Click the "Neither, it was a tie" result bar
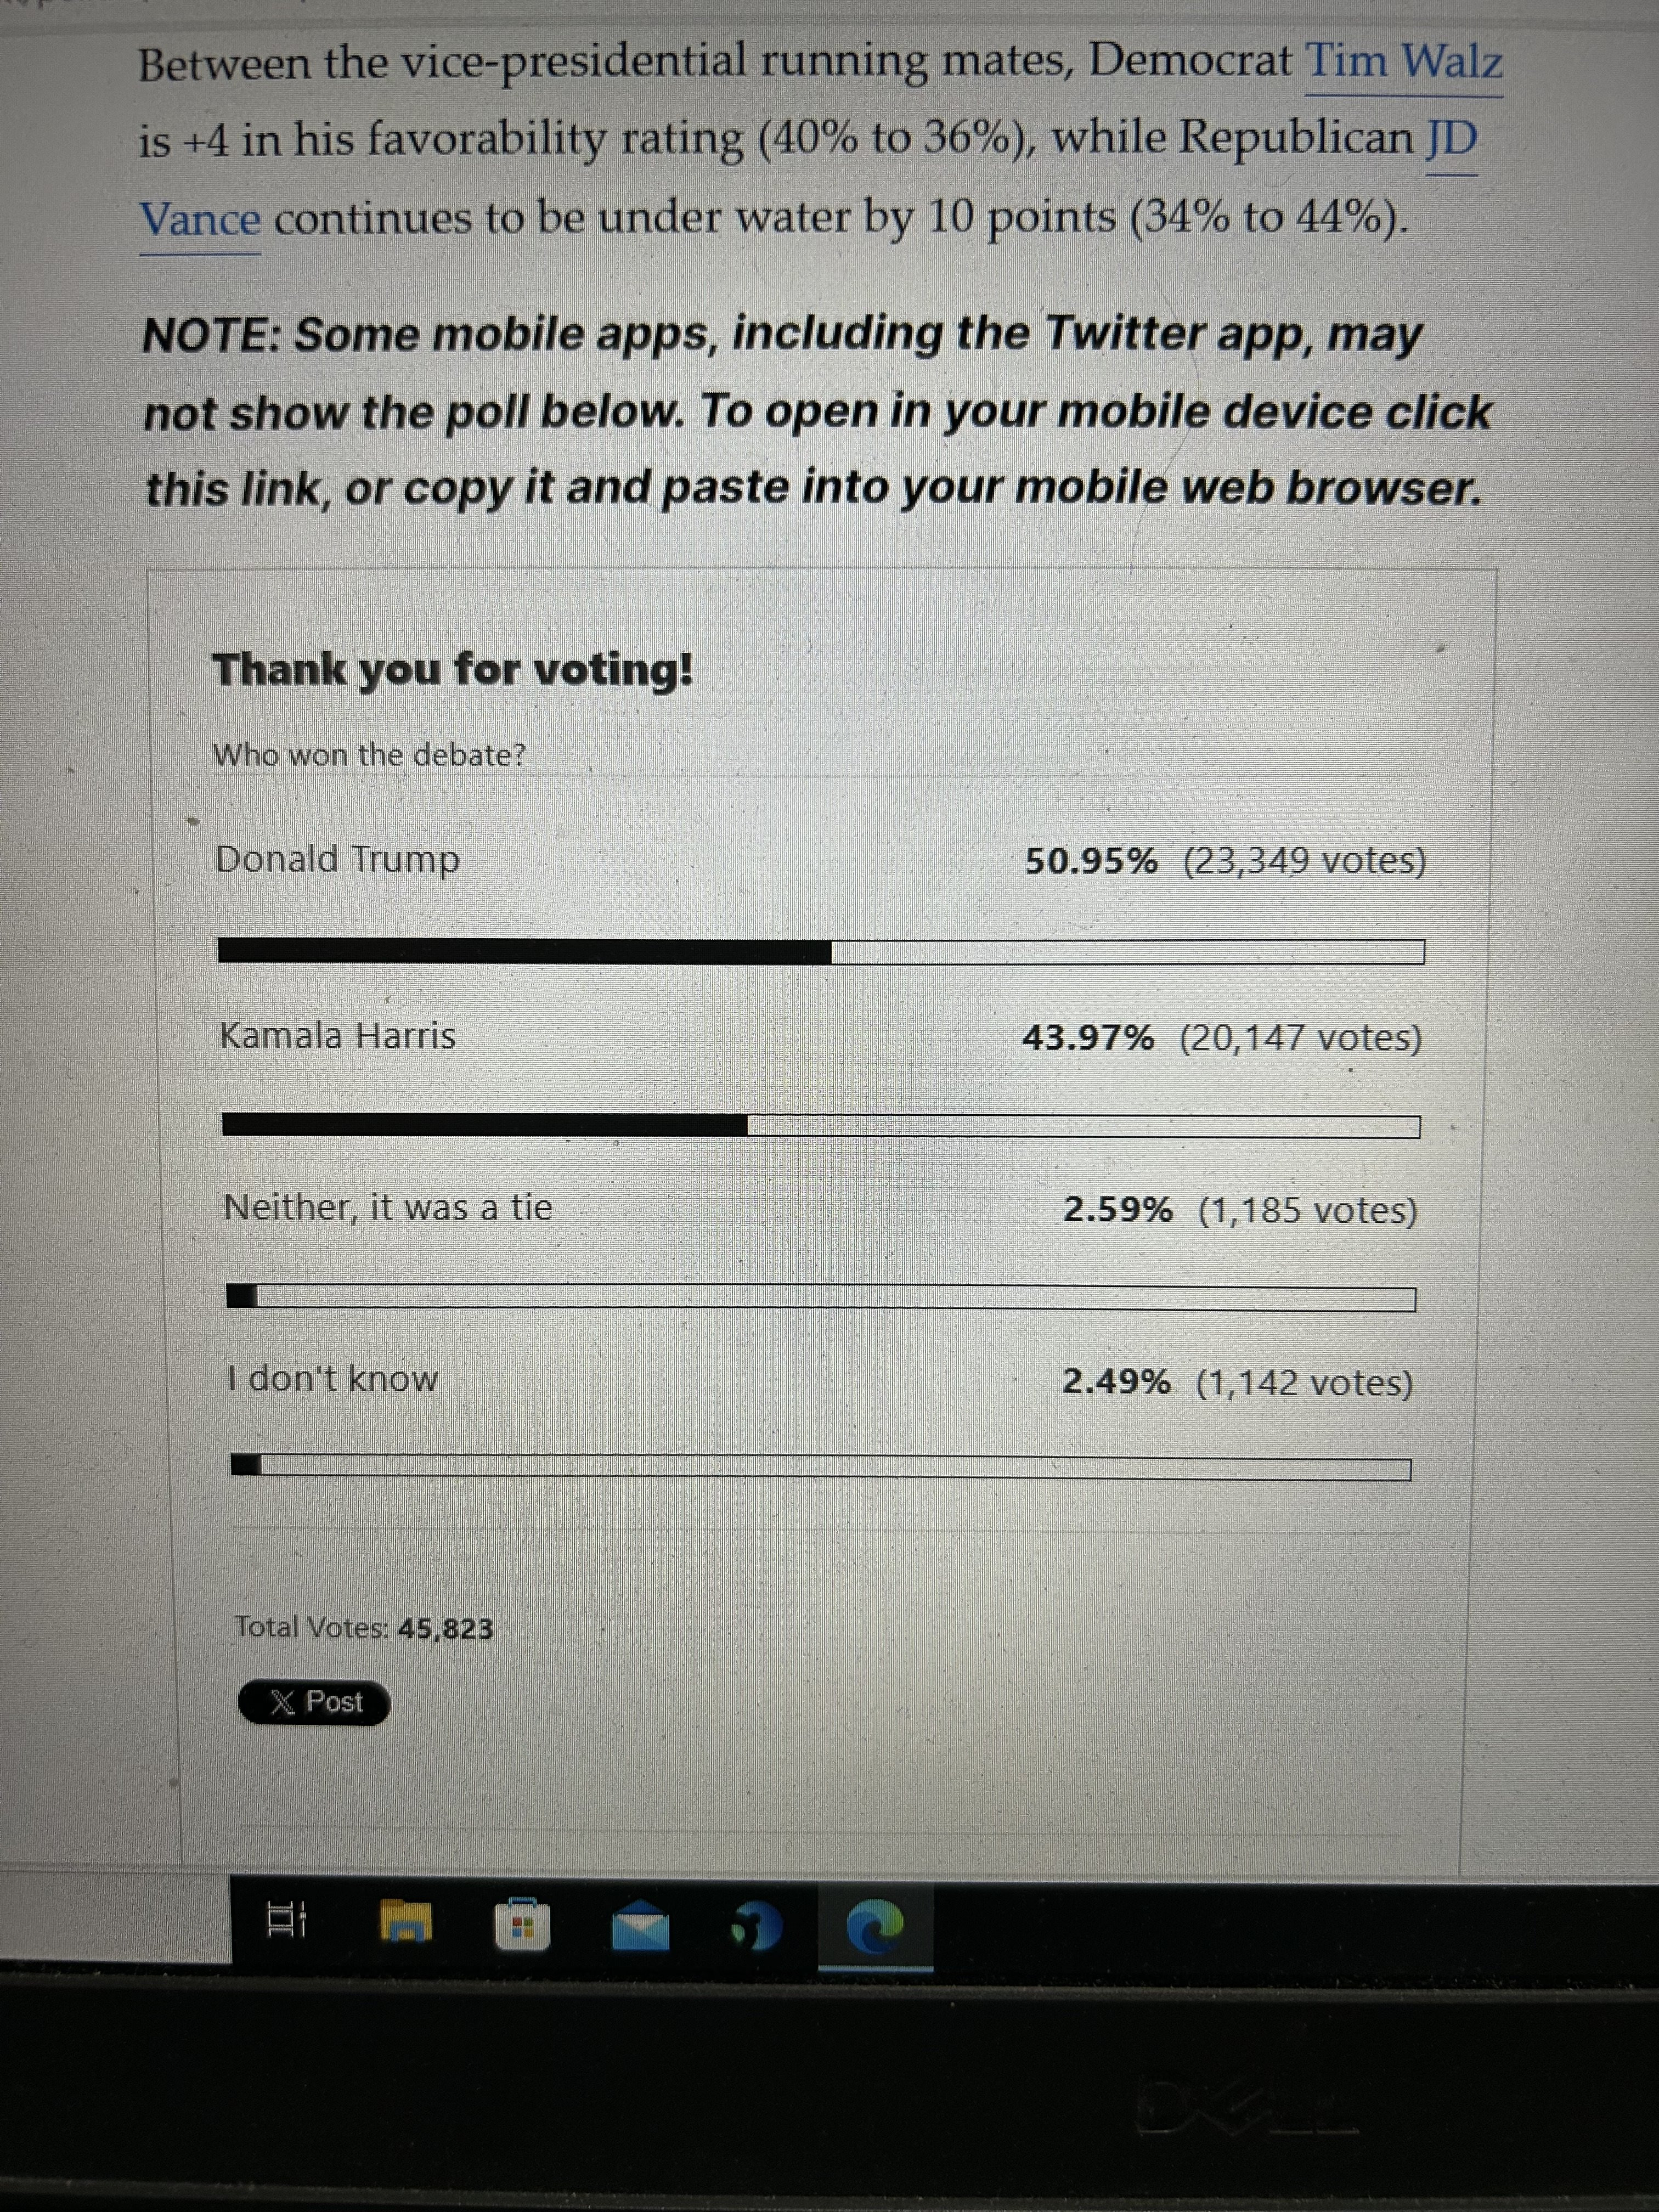Screen dimensions: 1659x2212 coord(820,1297)
